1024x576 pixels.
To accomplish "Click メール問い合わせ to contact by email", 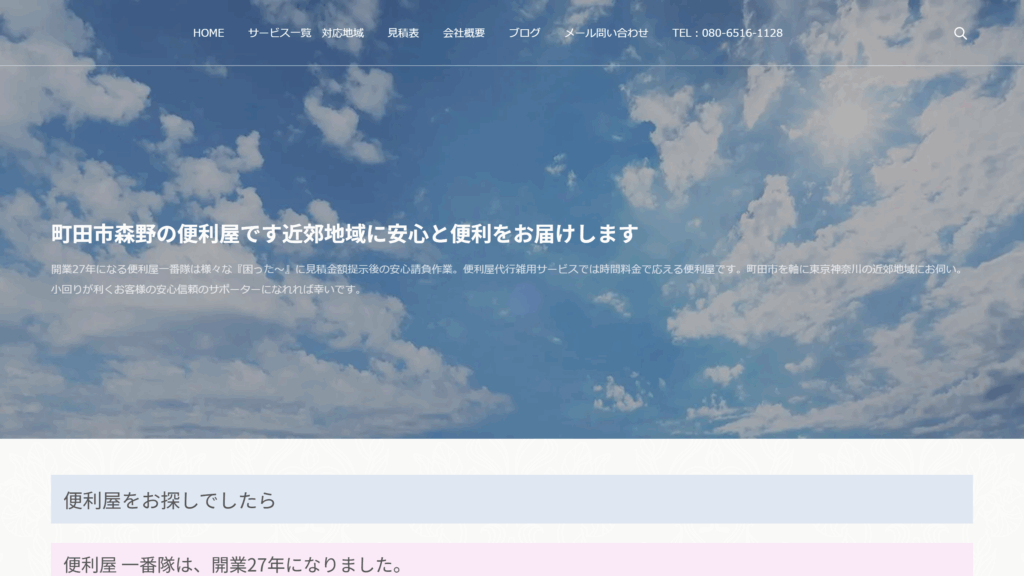I will tap(606, 33).
